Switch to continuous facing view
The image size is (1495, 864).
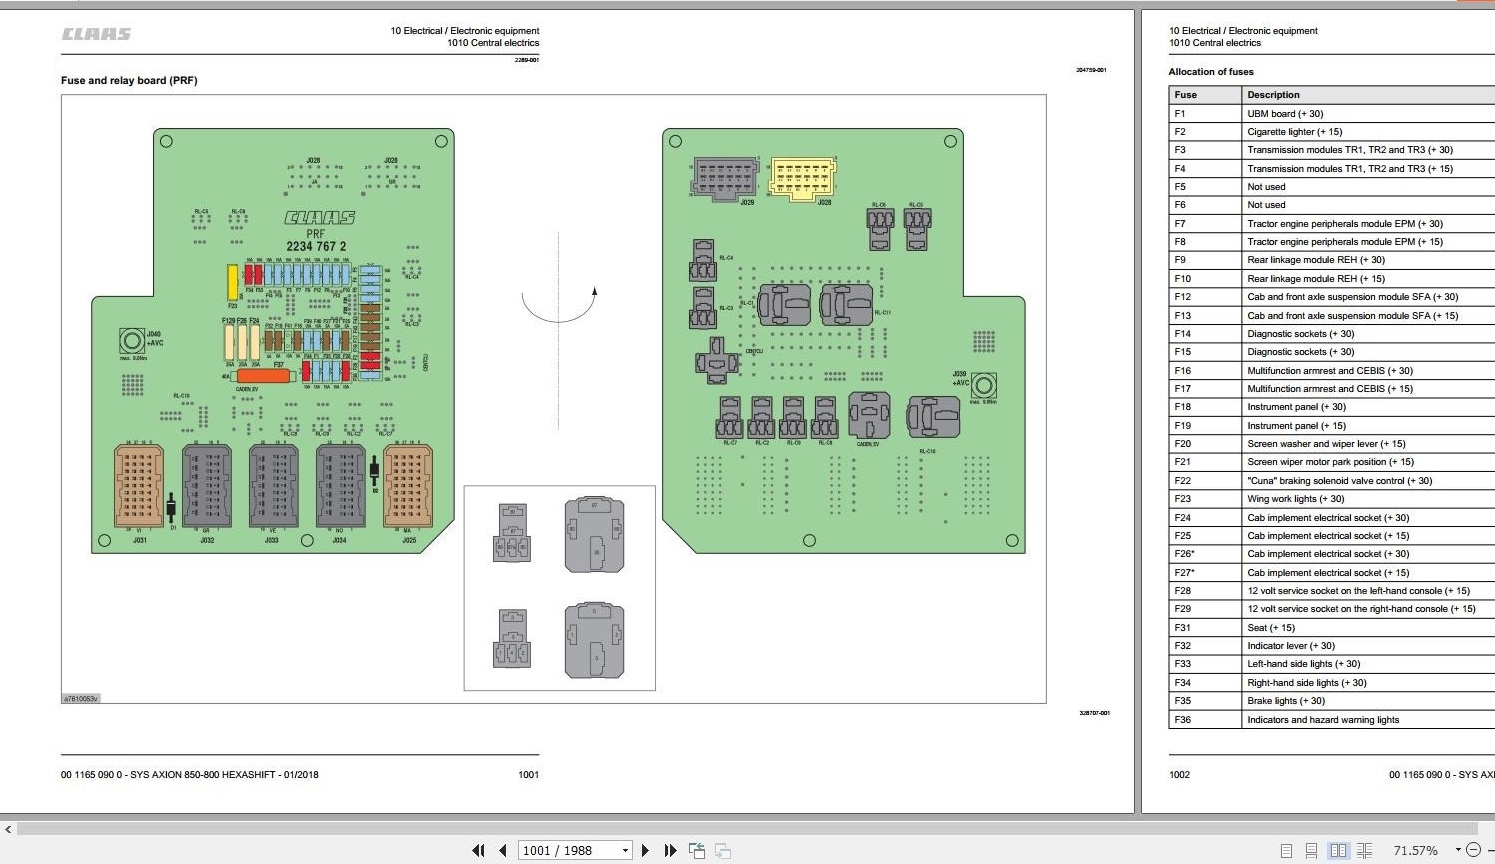coord(1364,851)
